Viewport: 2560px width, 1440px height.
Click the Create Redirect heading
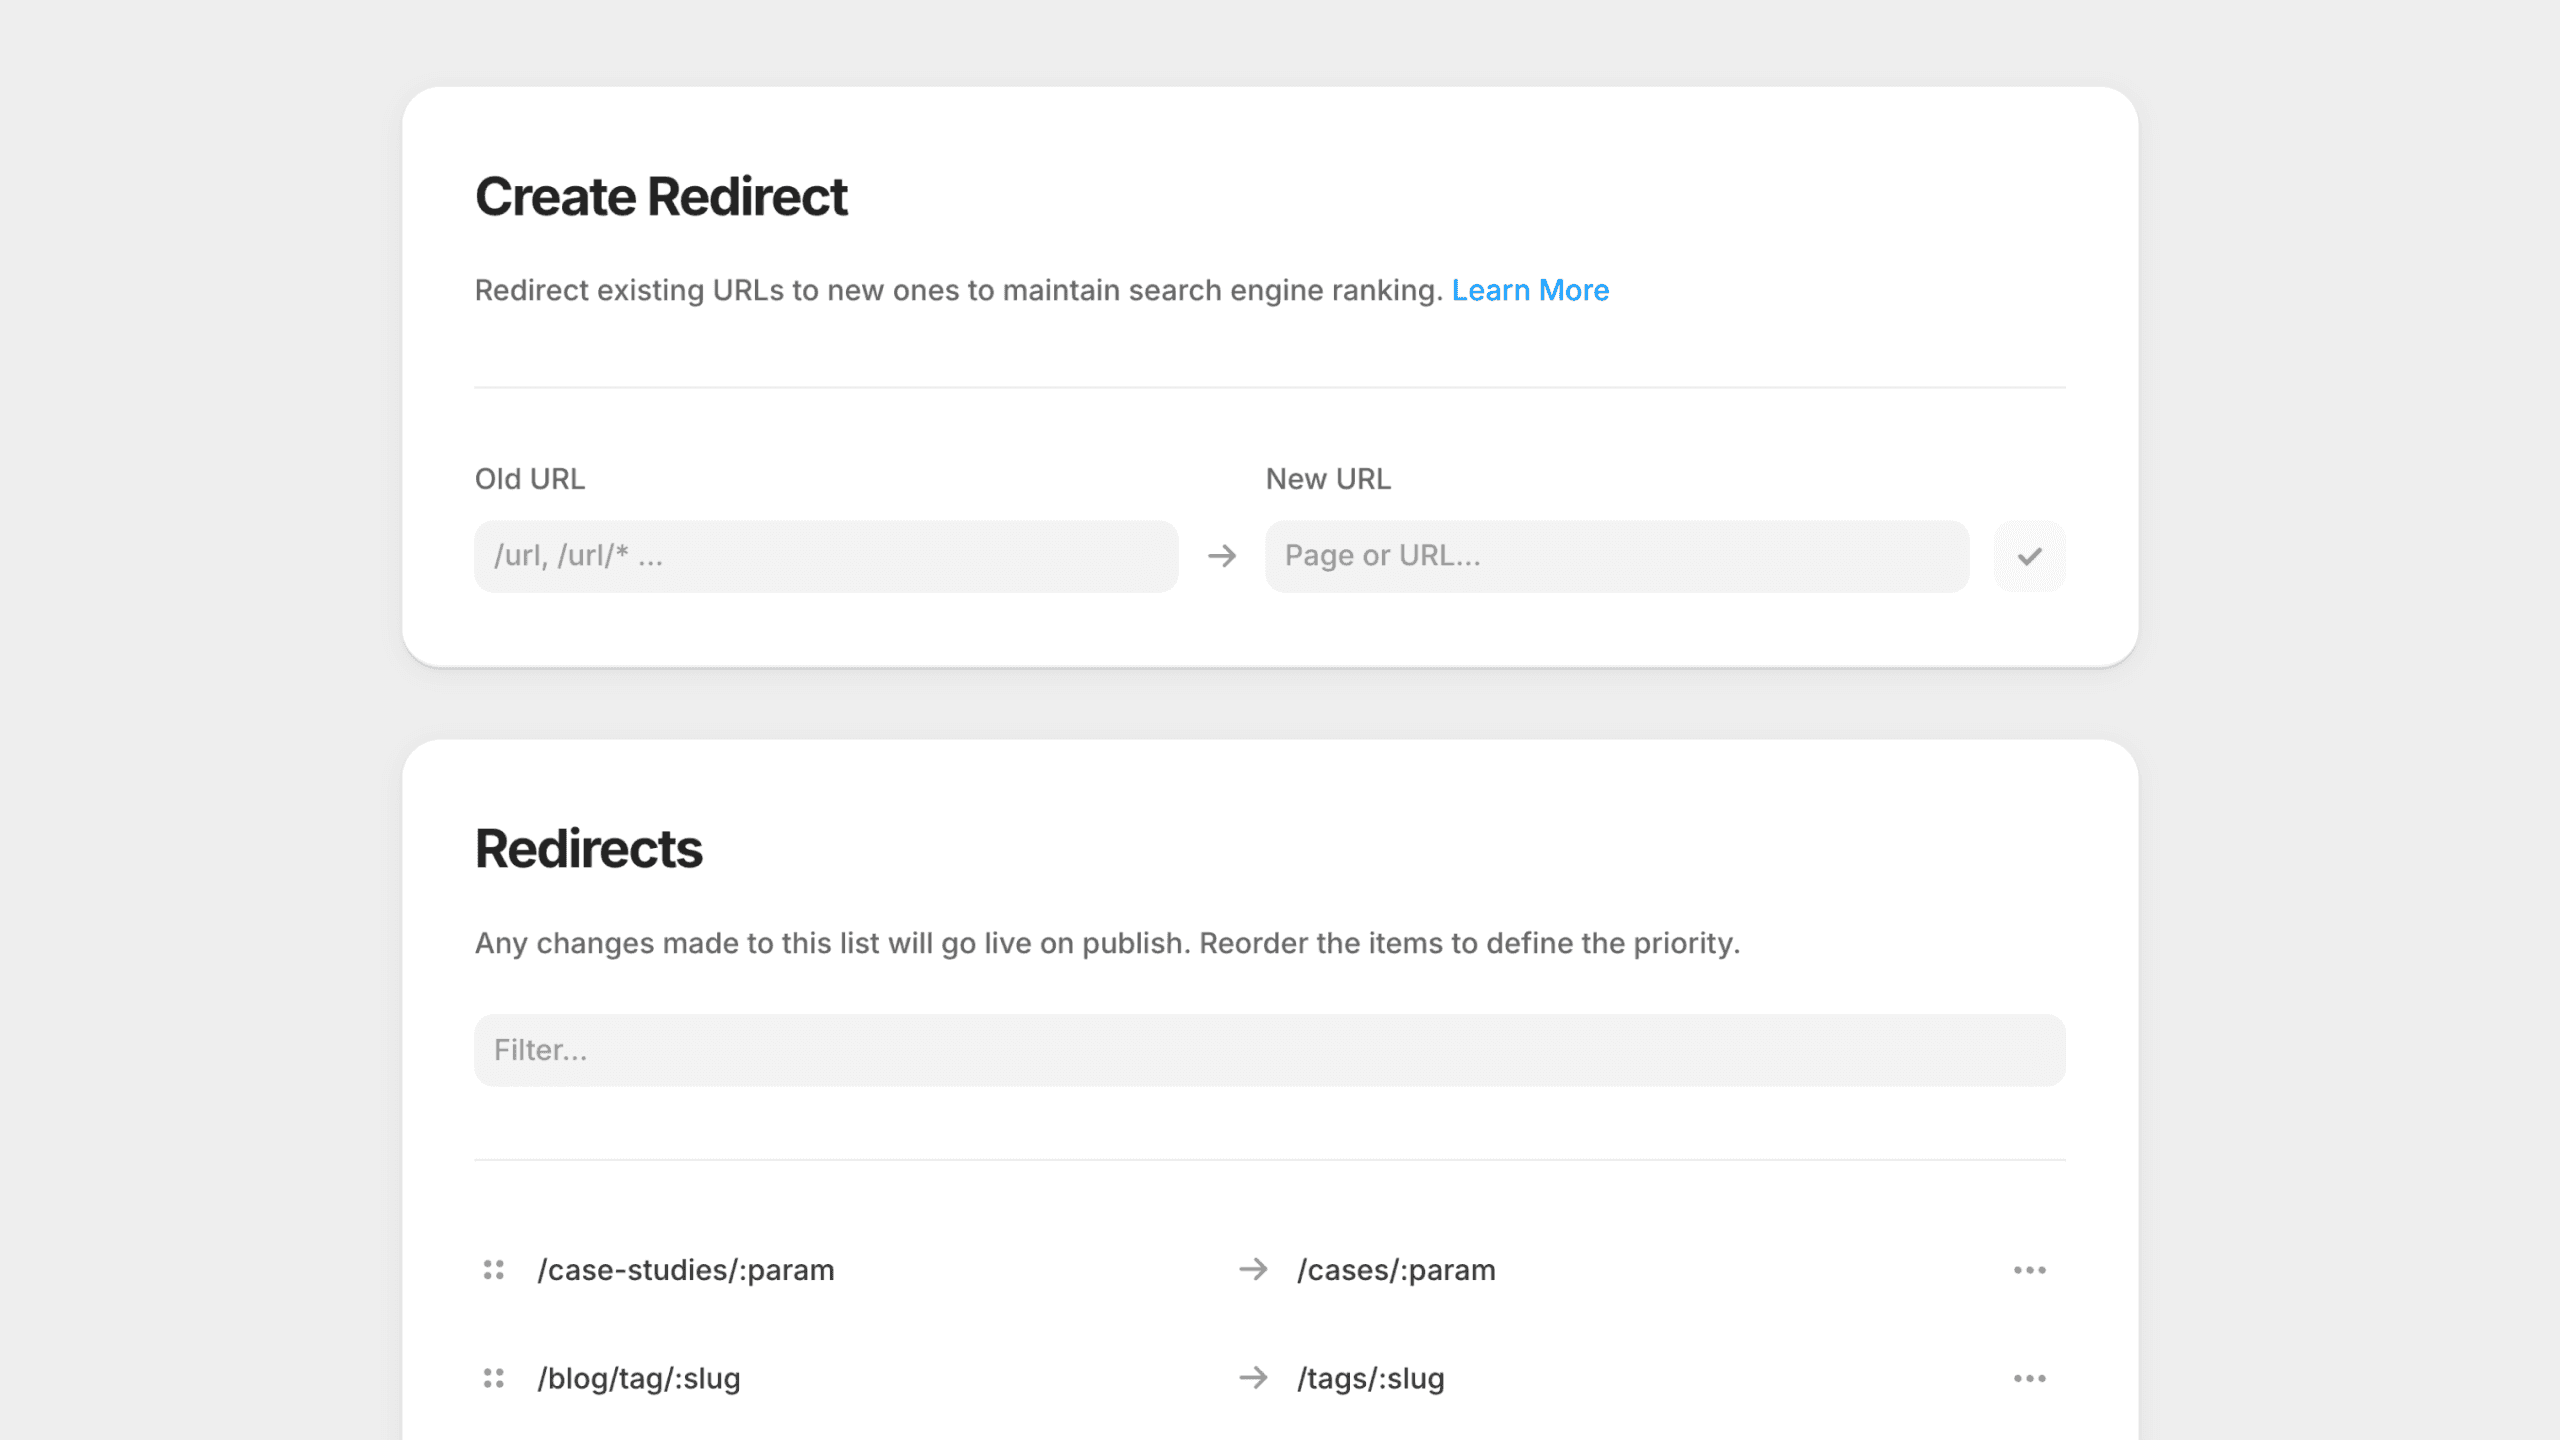(x=661, y=196)
